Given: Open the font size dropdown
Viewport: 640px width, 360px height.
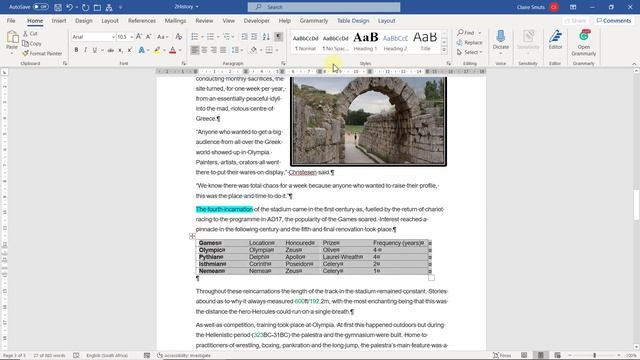Looking at the screenshot, I should click(131, 37).
